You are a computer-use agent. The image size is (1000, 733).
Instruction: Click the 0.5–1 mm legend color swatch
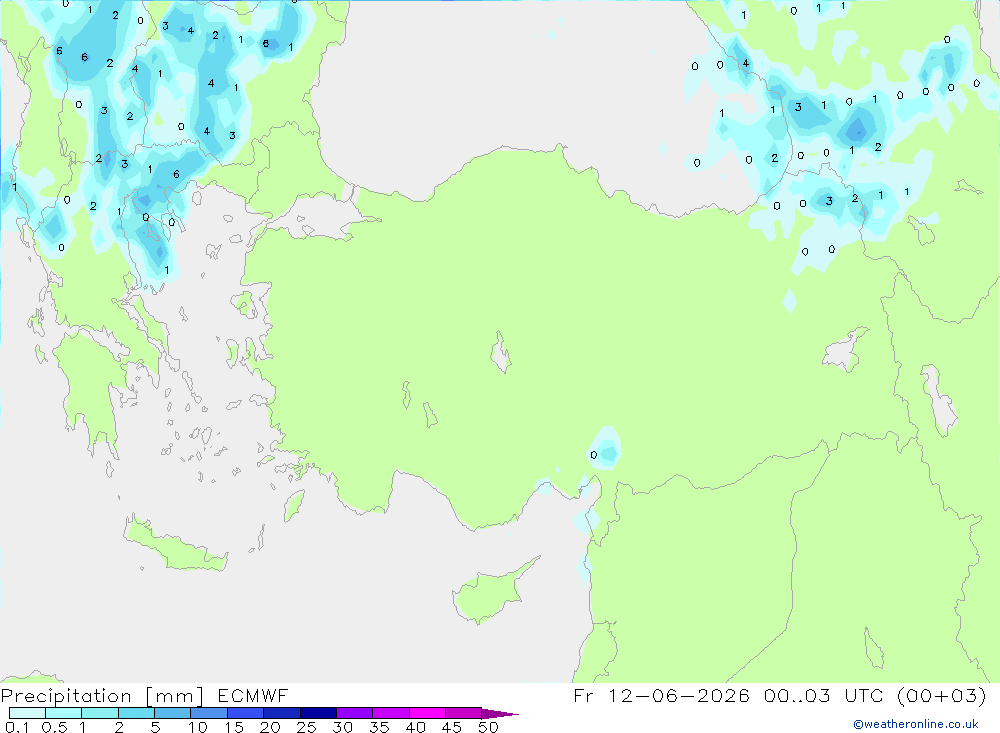63,713
